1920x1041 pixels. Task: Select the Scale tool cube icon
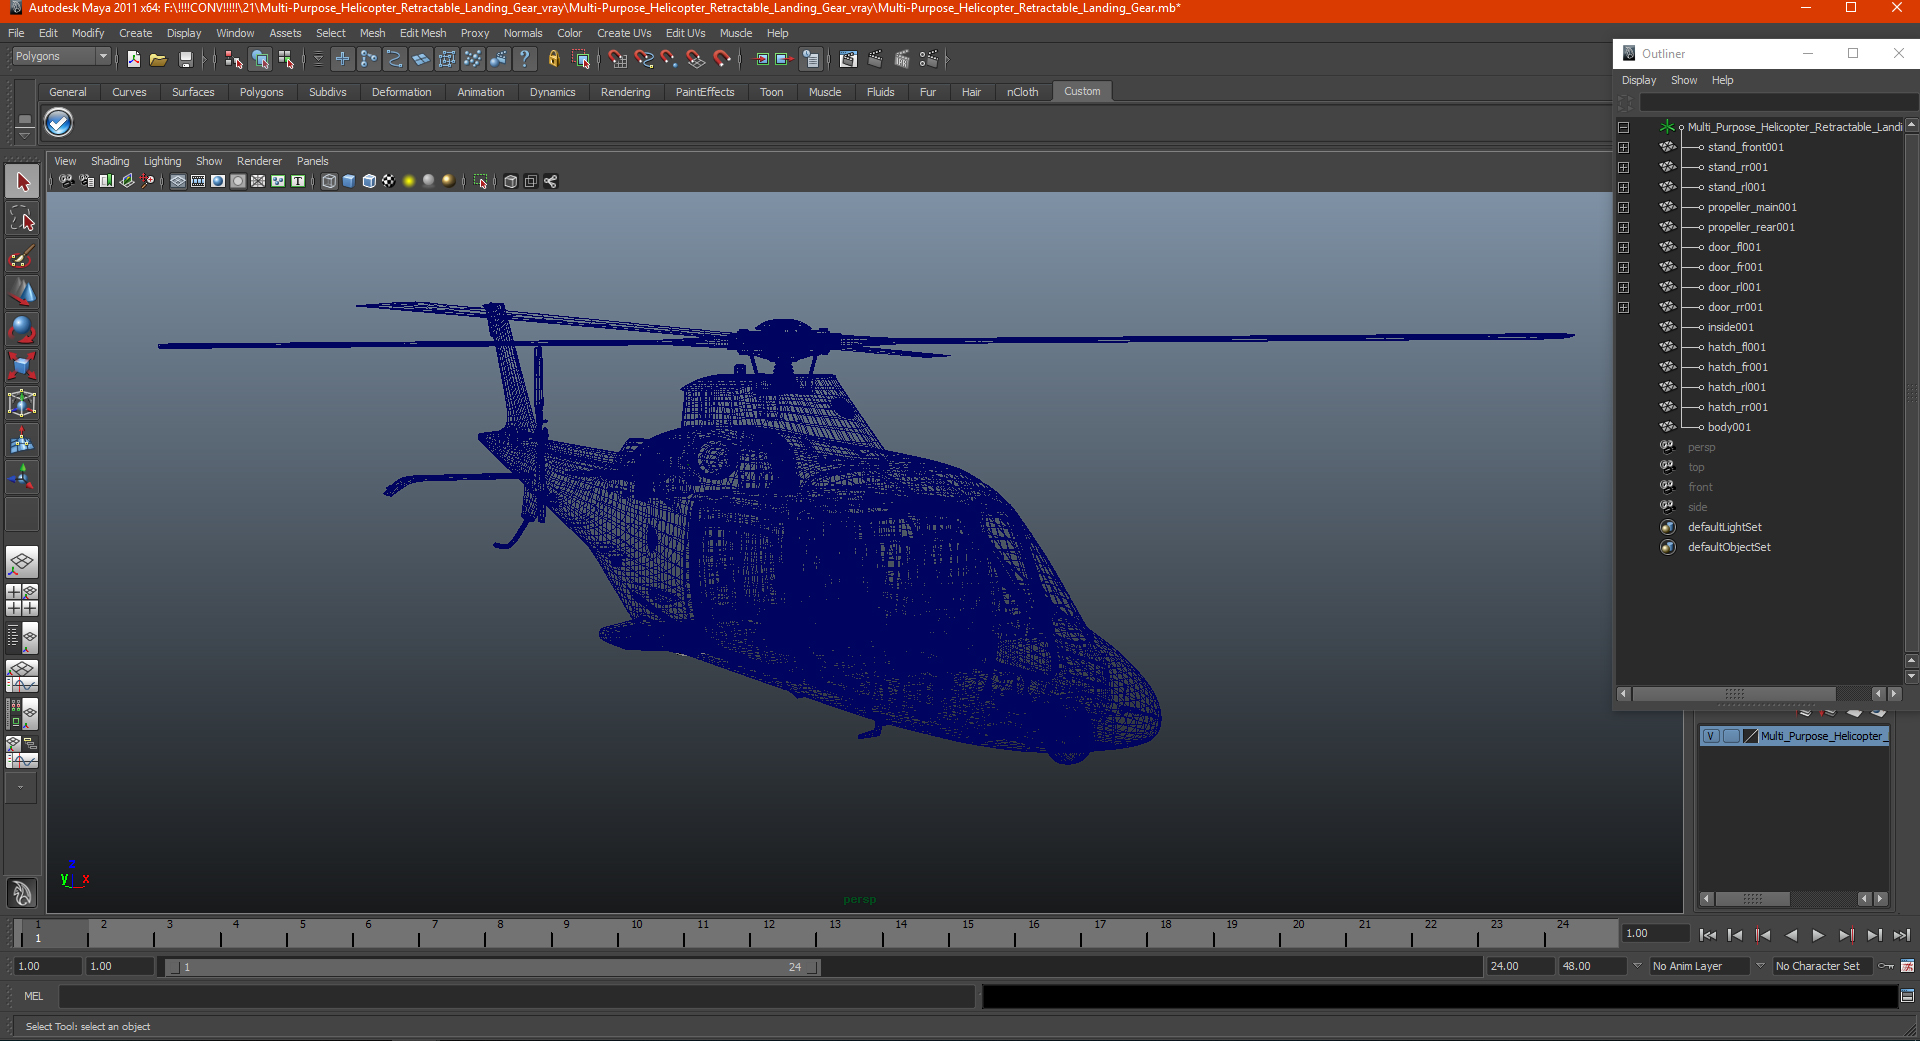pos(22,366)
